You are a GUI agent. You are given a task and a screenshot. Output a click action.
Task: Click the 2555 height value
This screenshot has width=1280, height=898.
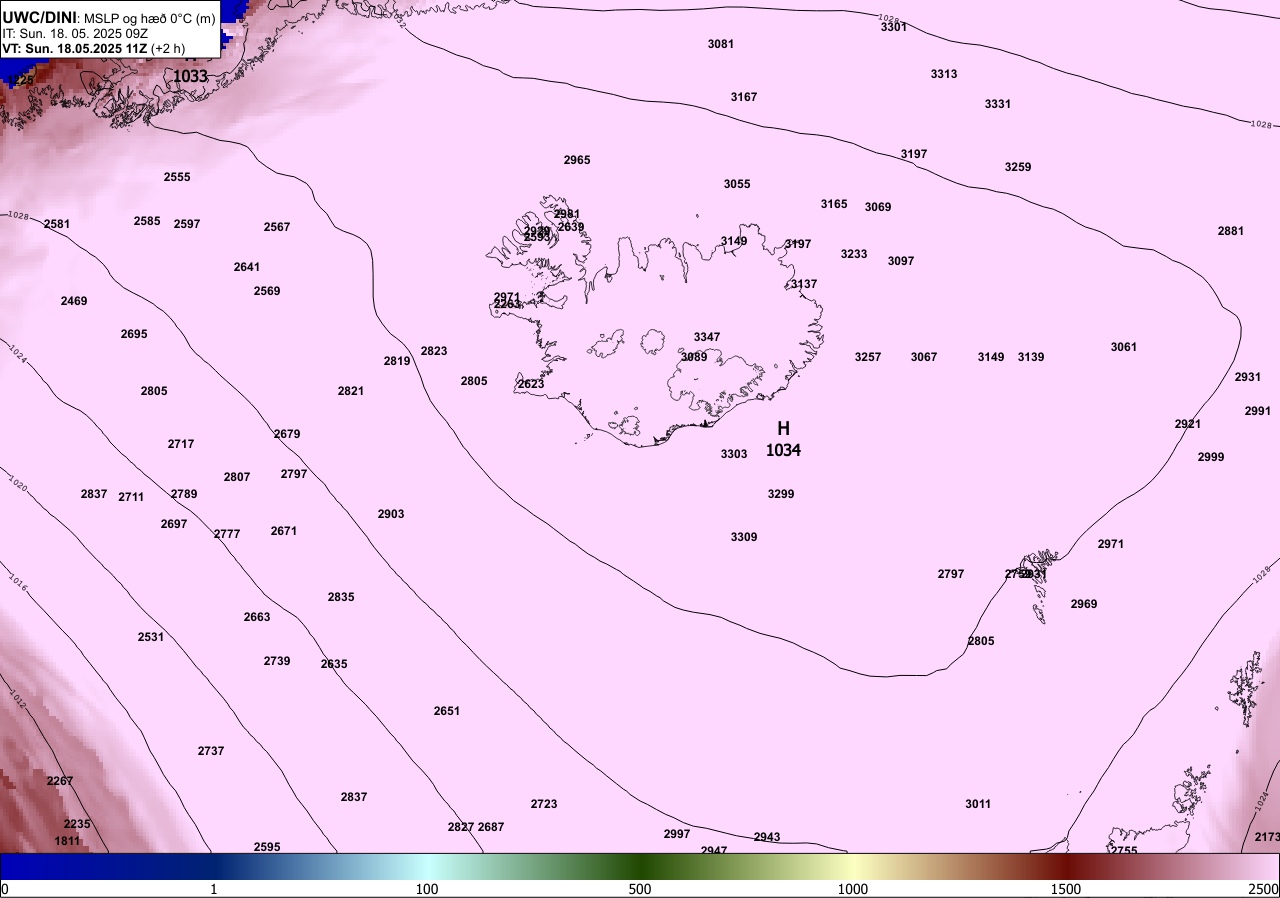coord(177,177)
